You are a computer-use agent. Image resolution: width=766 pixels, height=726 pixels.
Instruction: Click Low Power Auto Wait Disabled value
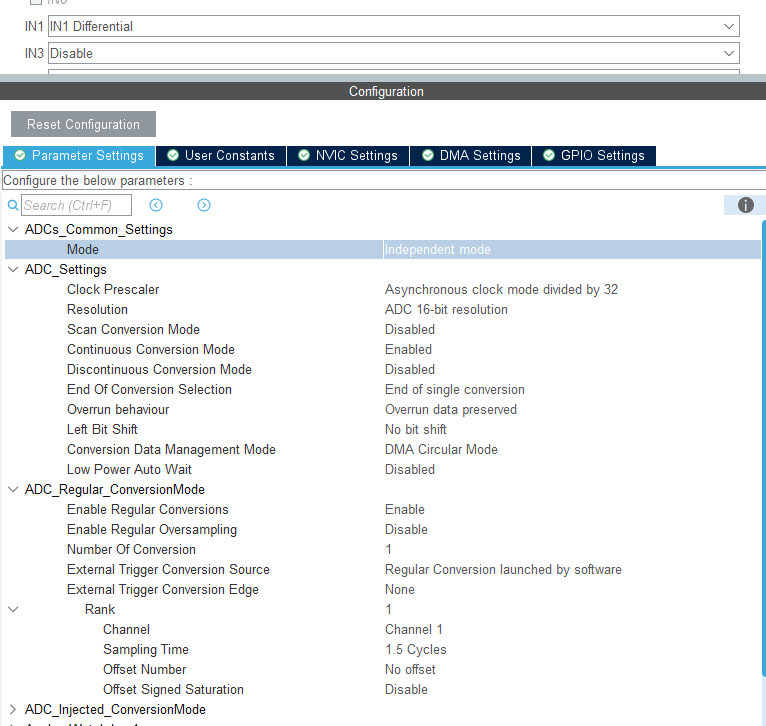[x=410, y=470]
